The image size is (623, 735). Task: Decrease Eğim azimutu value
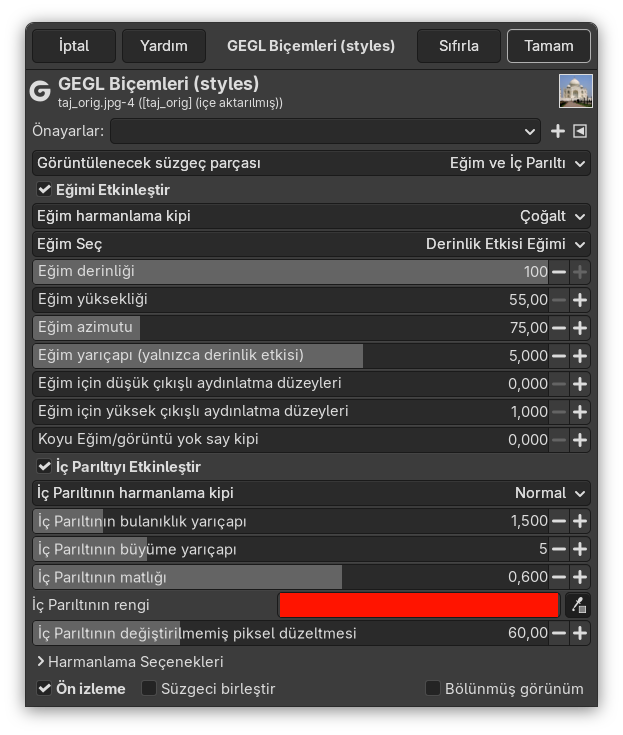559,328
